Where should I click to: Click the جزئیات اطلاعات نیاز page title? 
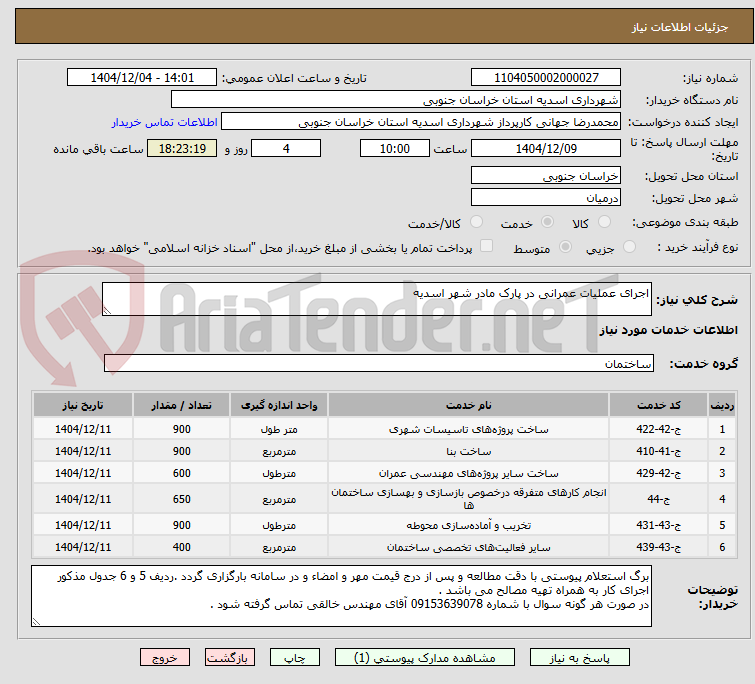[x=679, y=27]
